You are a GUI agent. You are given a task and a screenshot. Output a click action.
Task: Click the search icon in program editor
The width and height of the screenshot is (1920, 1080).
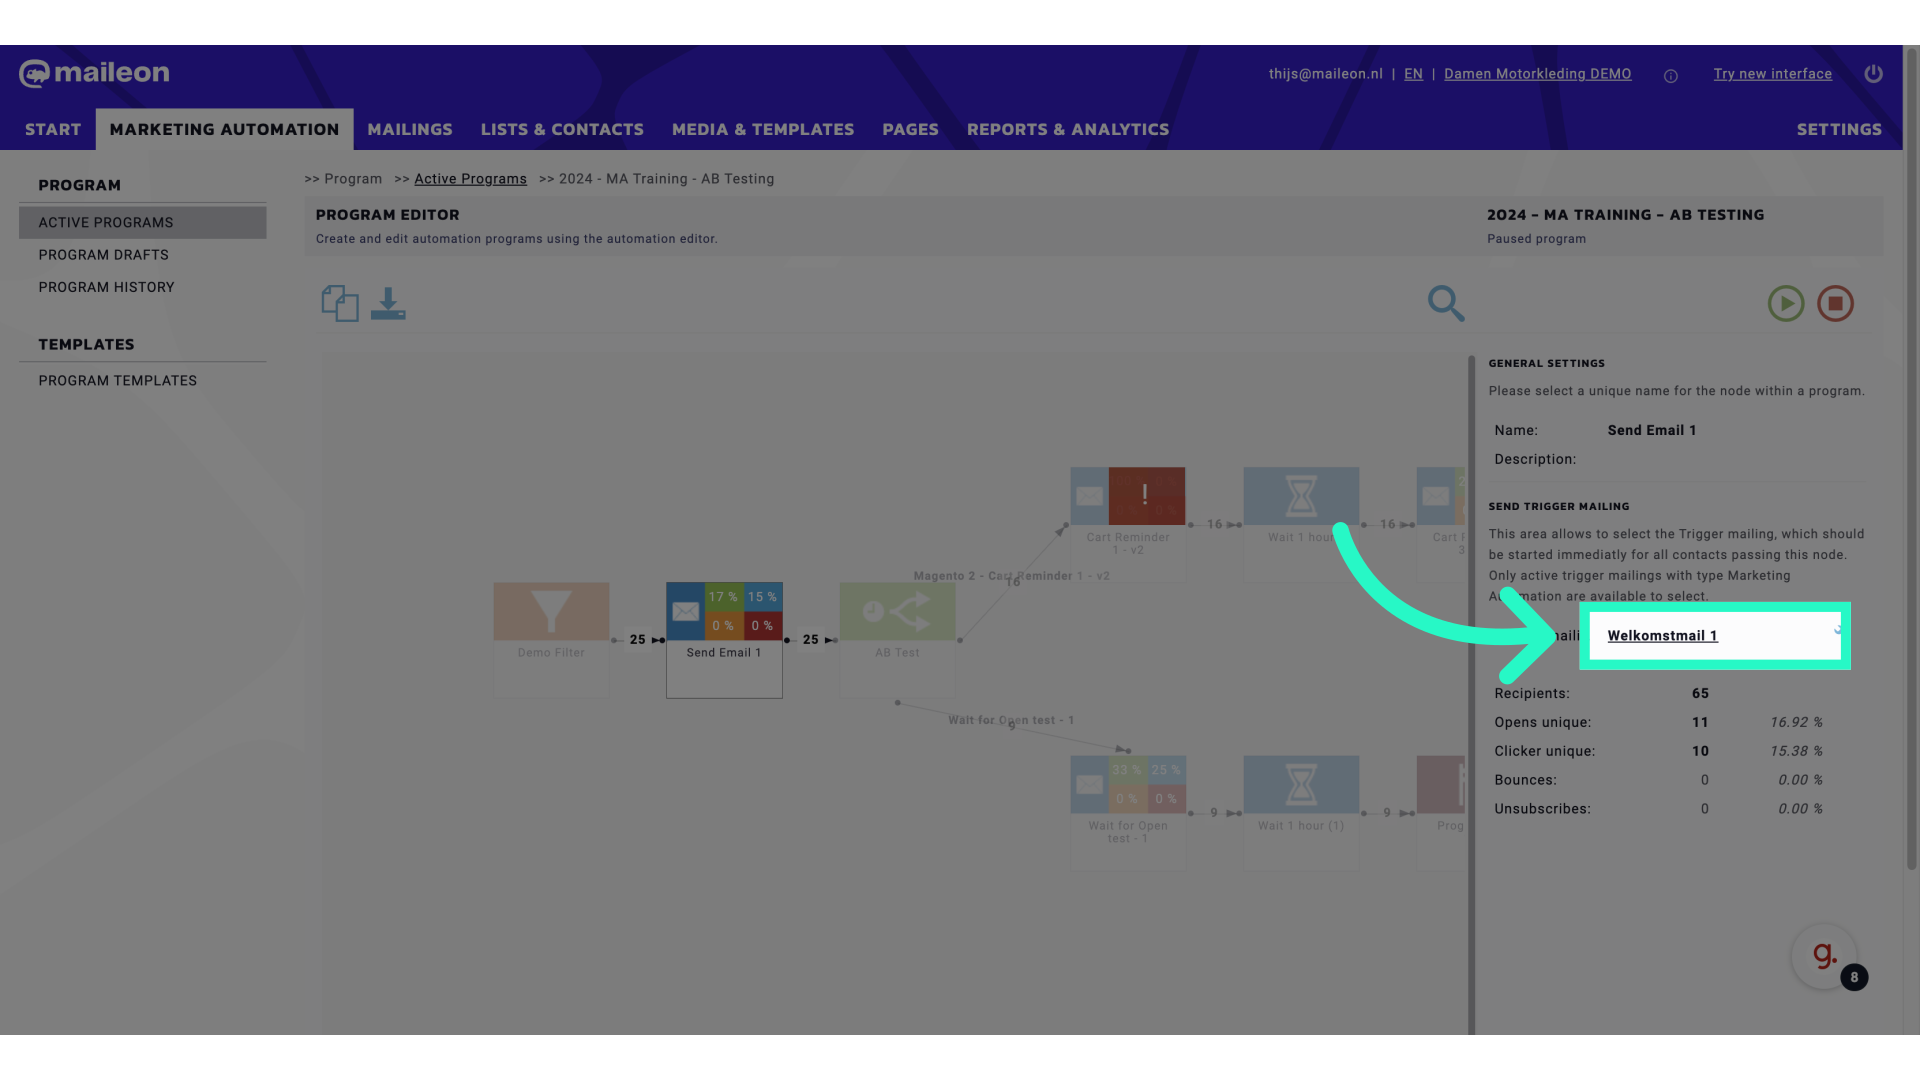click(1447, 302)
